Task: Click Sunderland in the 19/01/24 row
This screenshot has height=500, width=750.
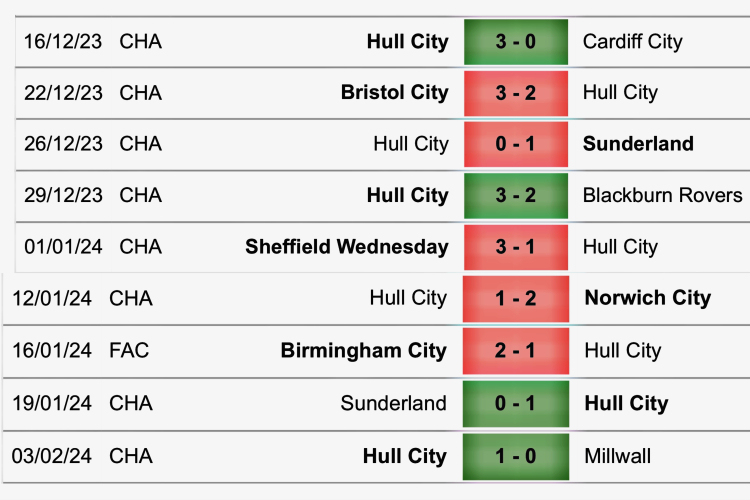Action: tap(393, 403)
